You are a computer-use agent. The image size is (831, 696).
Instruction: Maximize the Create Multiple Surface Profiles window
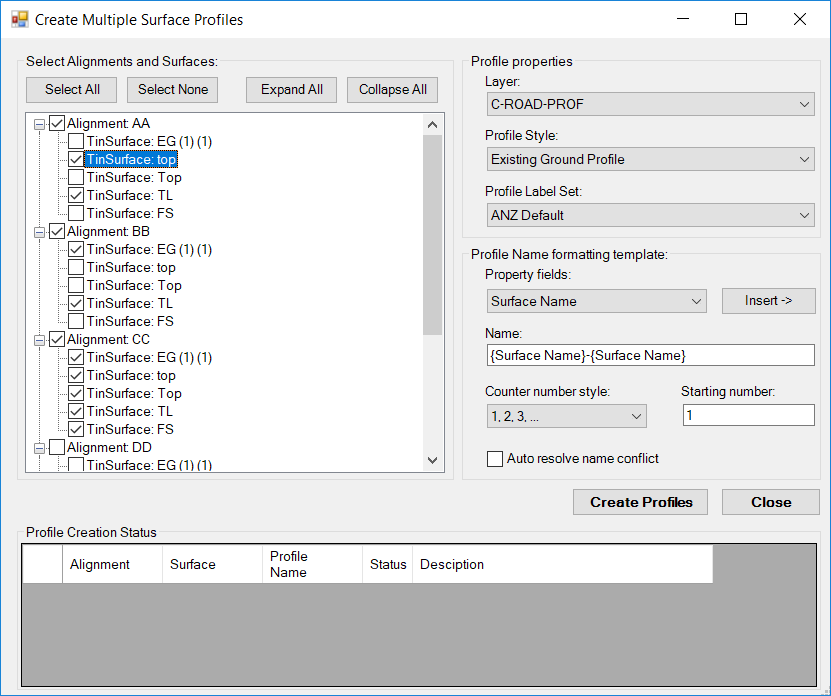coord(741,19)
